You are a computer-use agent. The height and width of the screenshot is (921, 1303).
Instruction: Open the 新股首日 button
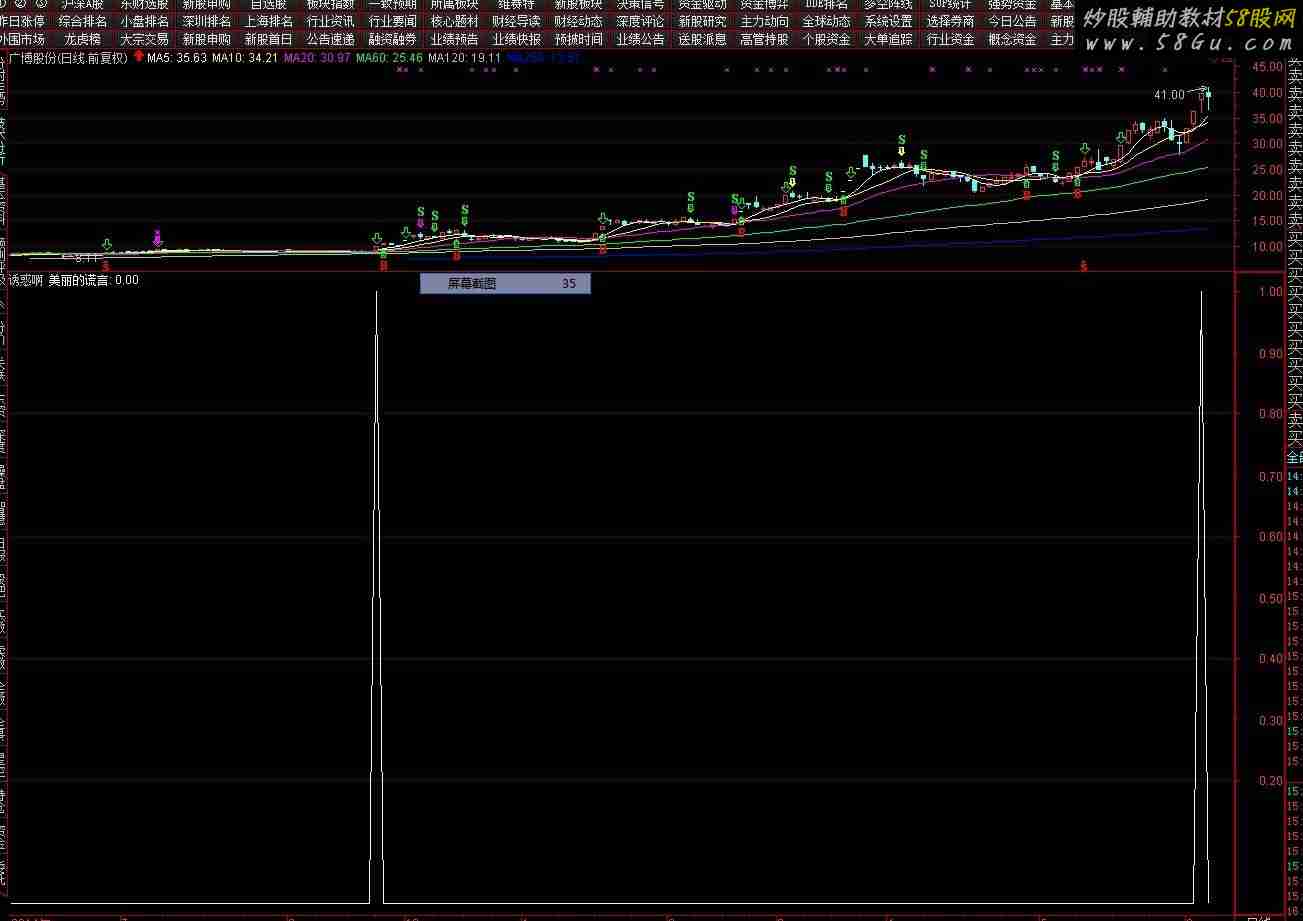[x=269, y=40]
